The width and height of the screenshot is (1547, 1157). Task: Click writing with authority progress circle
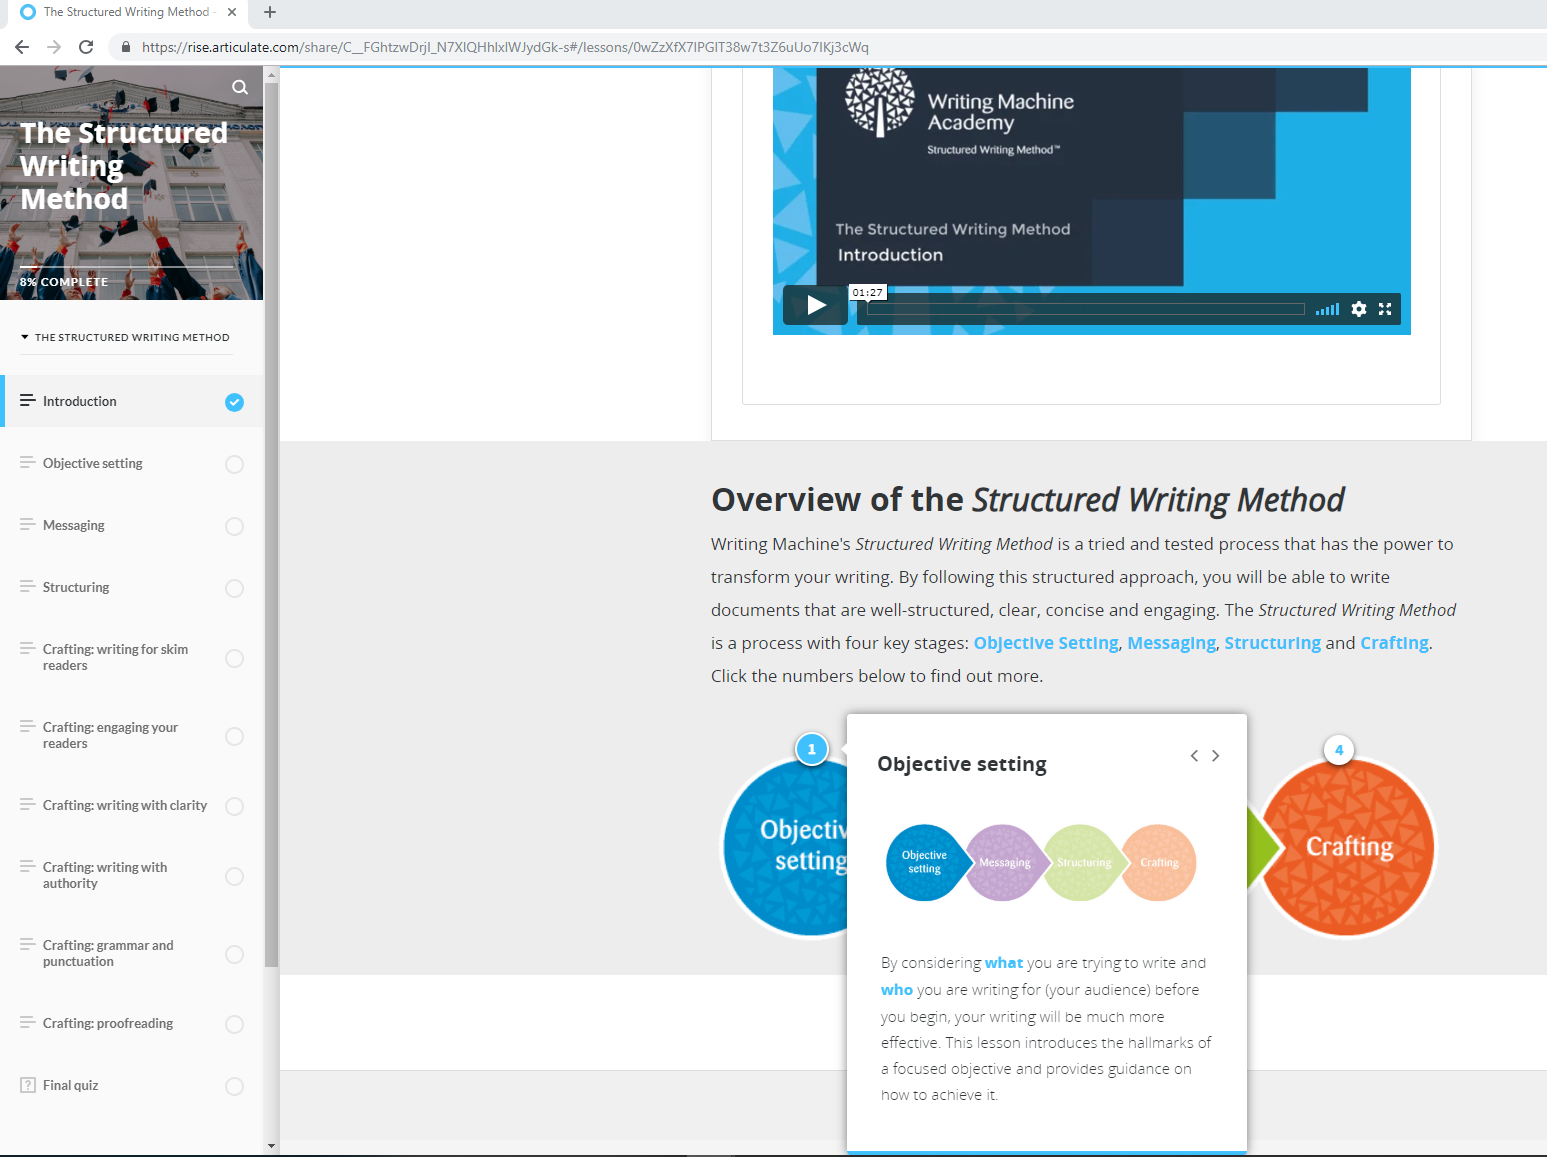pyautogui.click(x=234, y=876)
